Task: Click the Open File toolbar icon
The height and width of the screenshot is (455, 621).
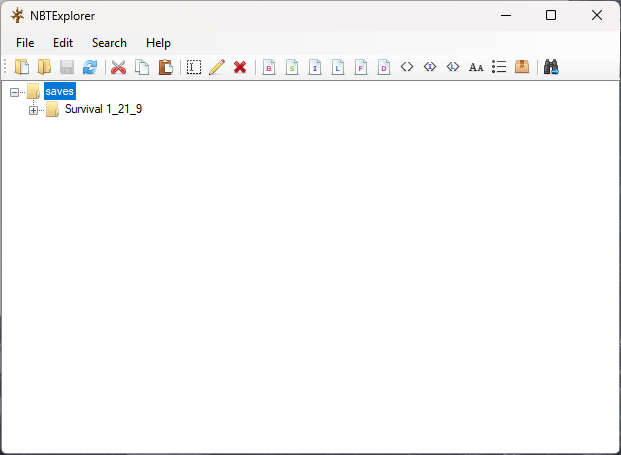Action: pyautogui.click(x=22, y=67)
